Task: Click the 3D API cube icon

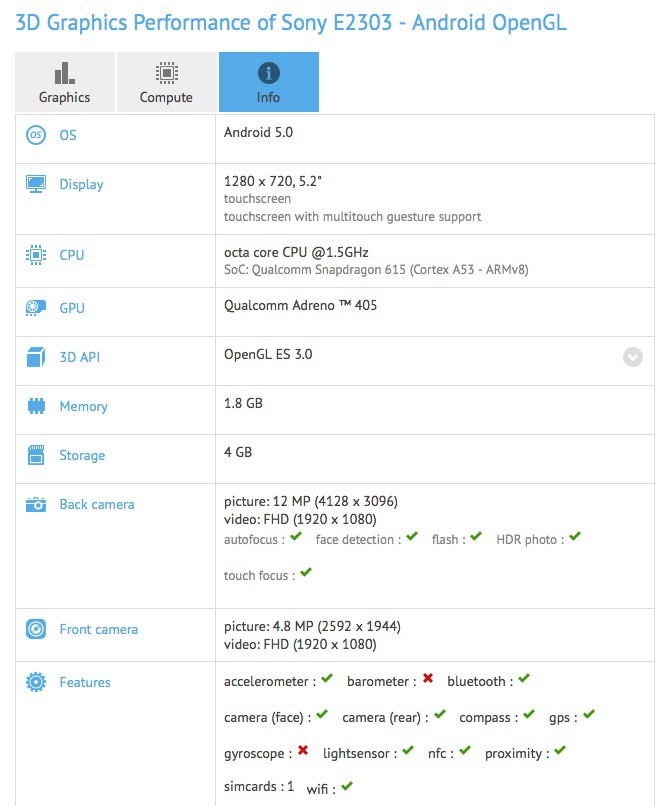Action: point(36,357)
